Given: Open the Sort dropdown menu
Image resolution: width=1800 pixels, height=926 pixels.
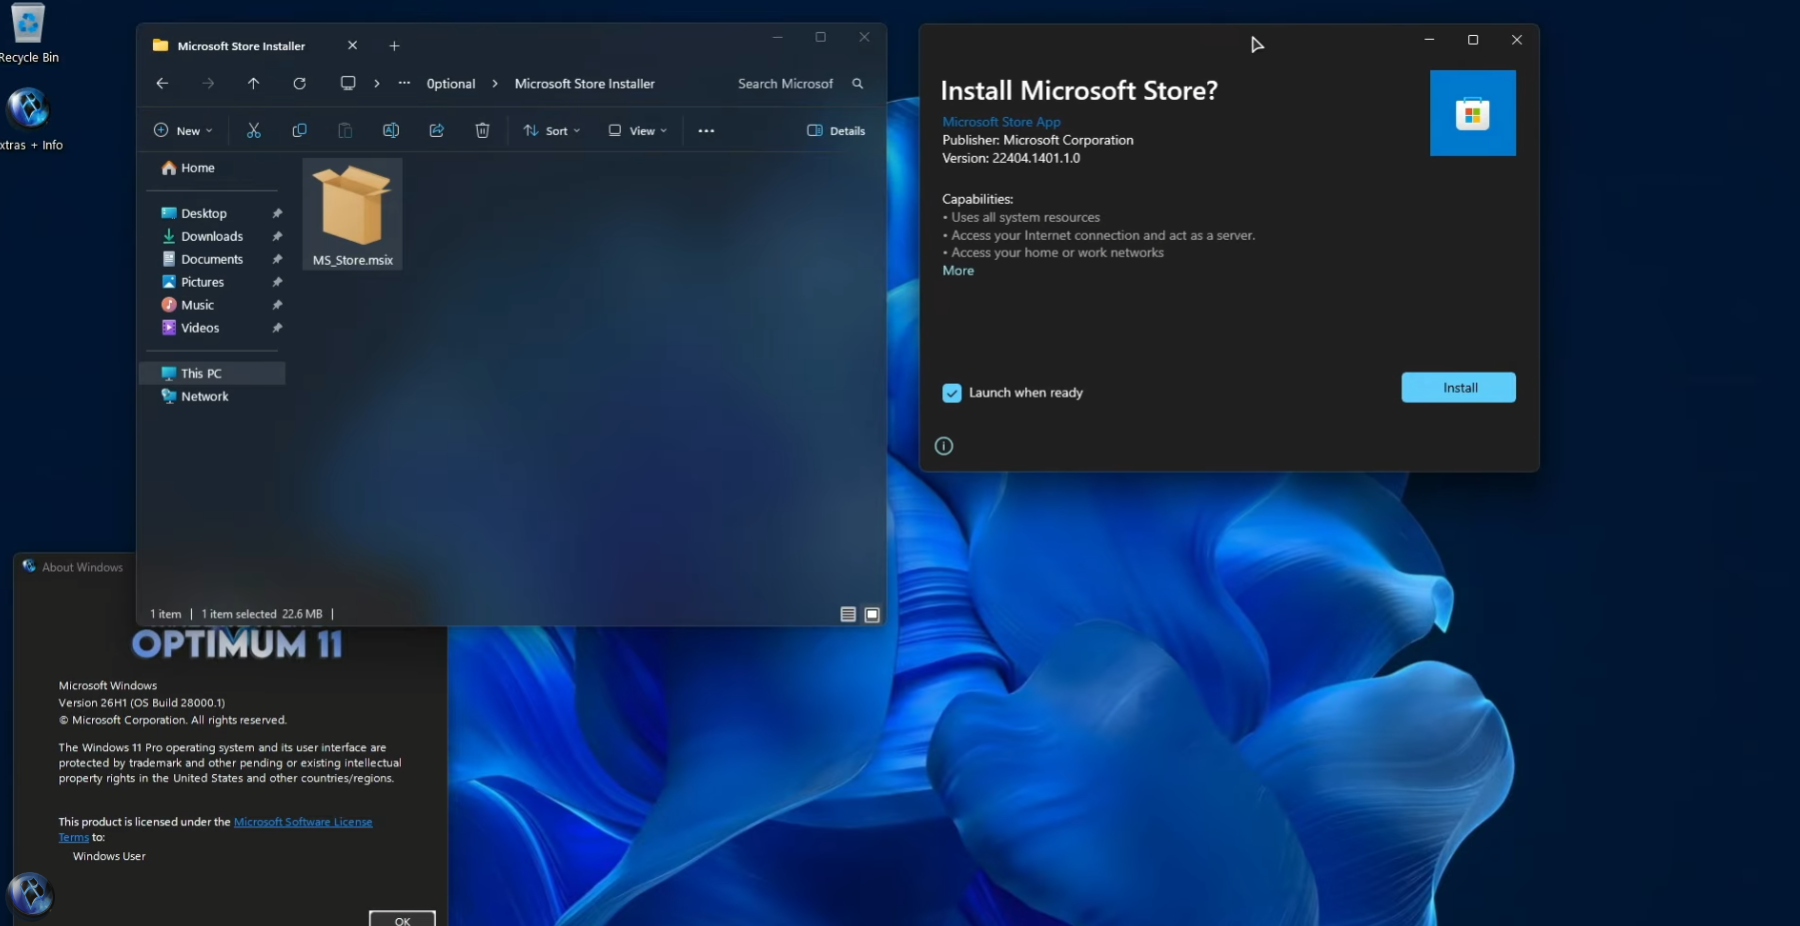Looking at the screenshot, I should click(551, 131).
